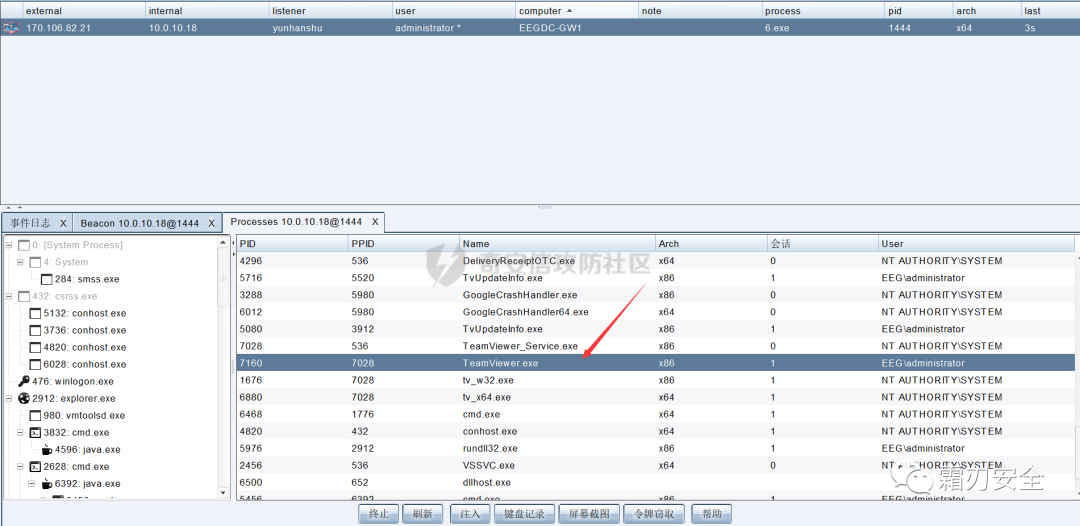Click the globe icon beside explorer.exe

tap(23, 398)
